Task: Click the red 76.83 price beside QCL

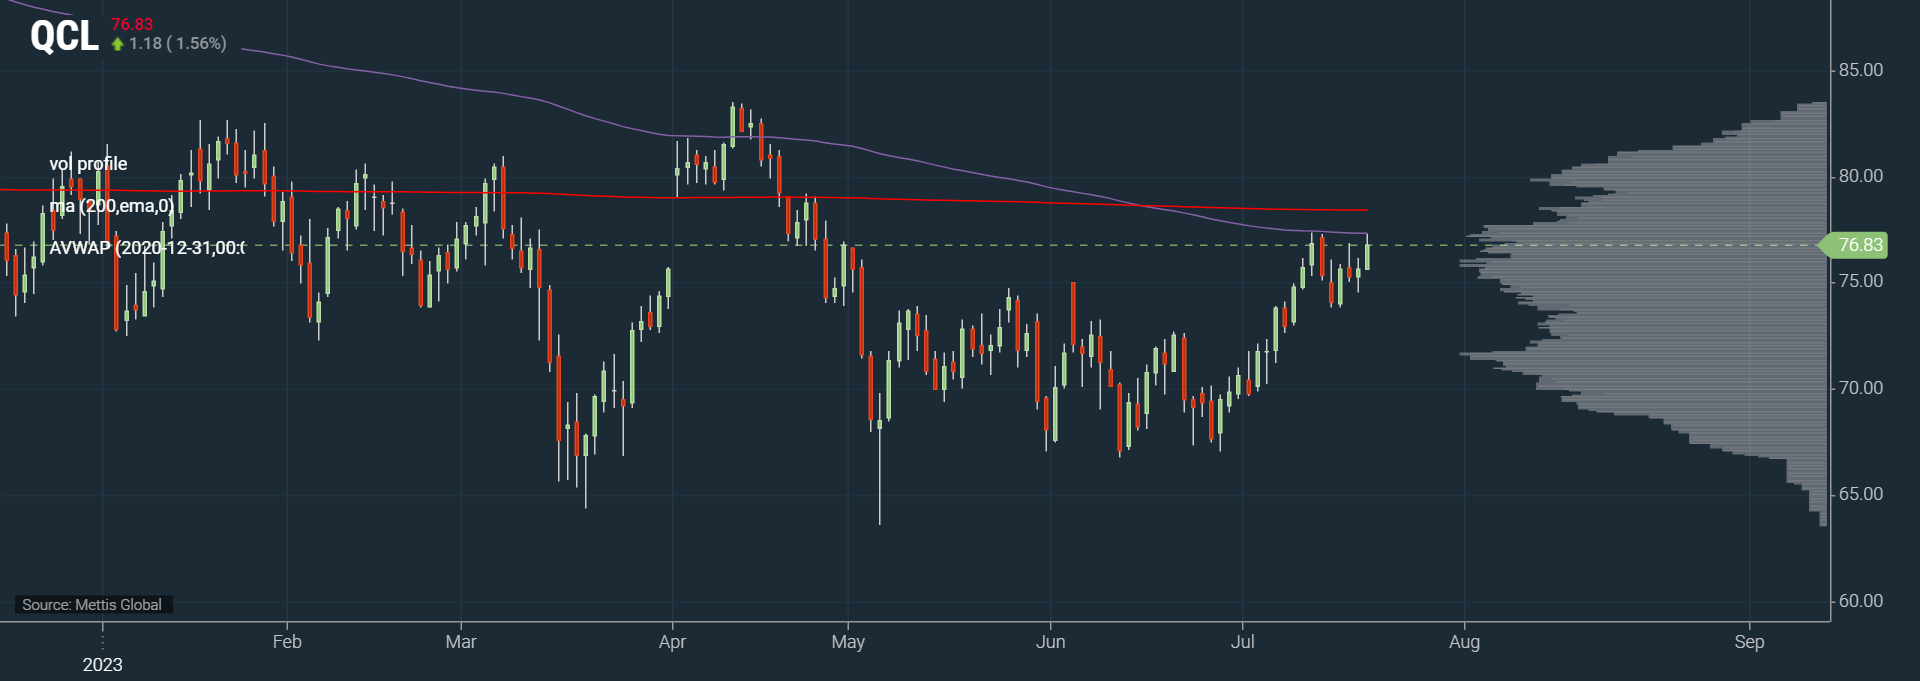Action: pos(132,24)
